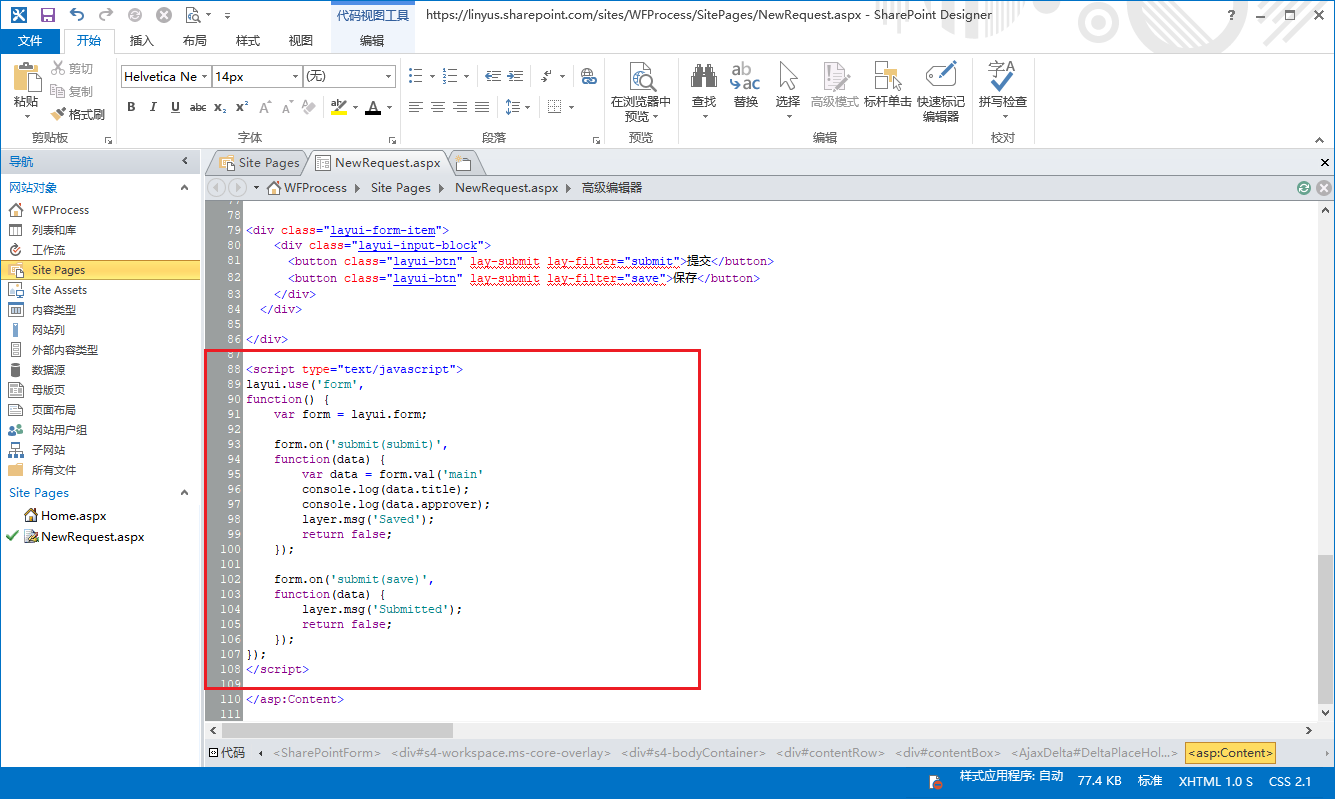Click the bulleted list icon

pyautogui.click(x=416, y=76)
